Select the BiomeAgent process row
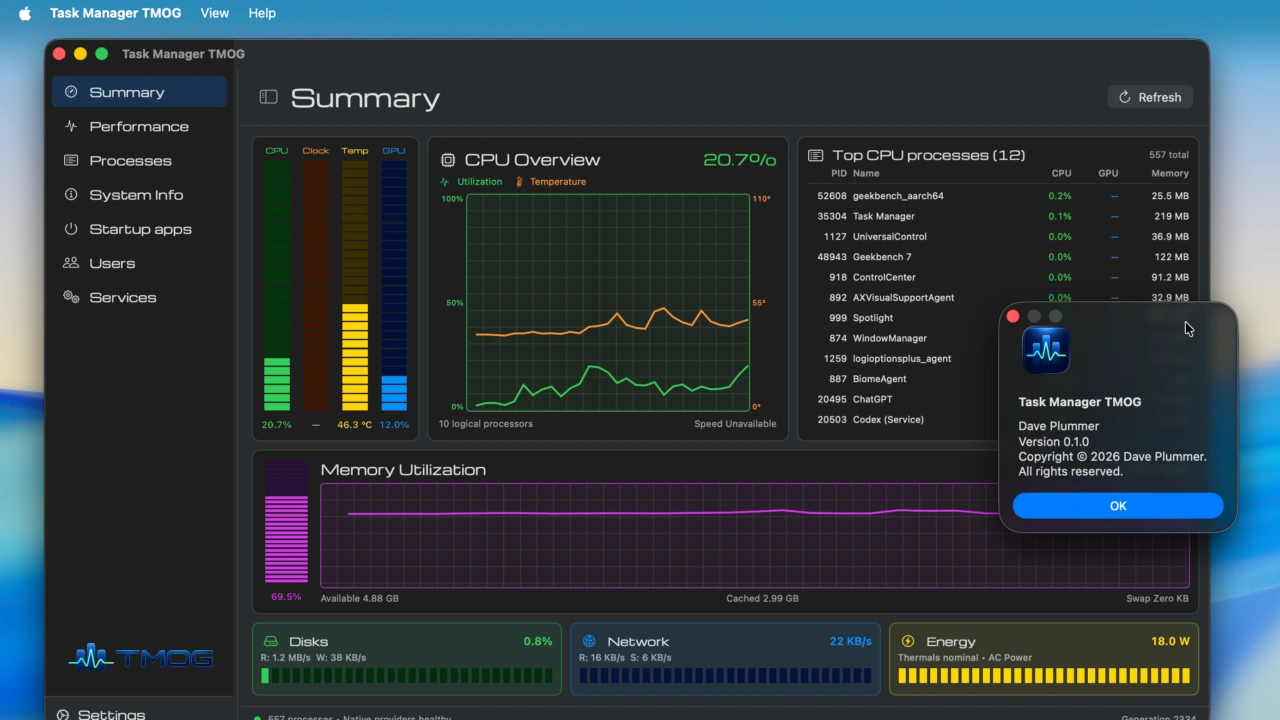This screenshot has width=1280, height=720. coord(903,379)
